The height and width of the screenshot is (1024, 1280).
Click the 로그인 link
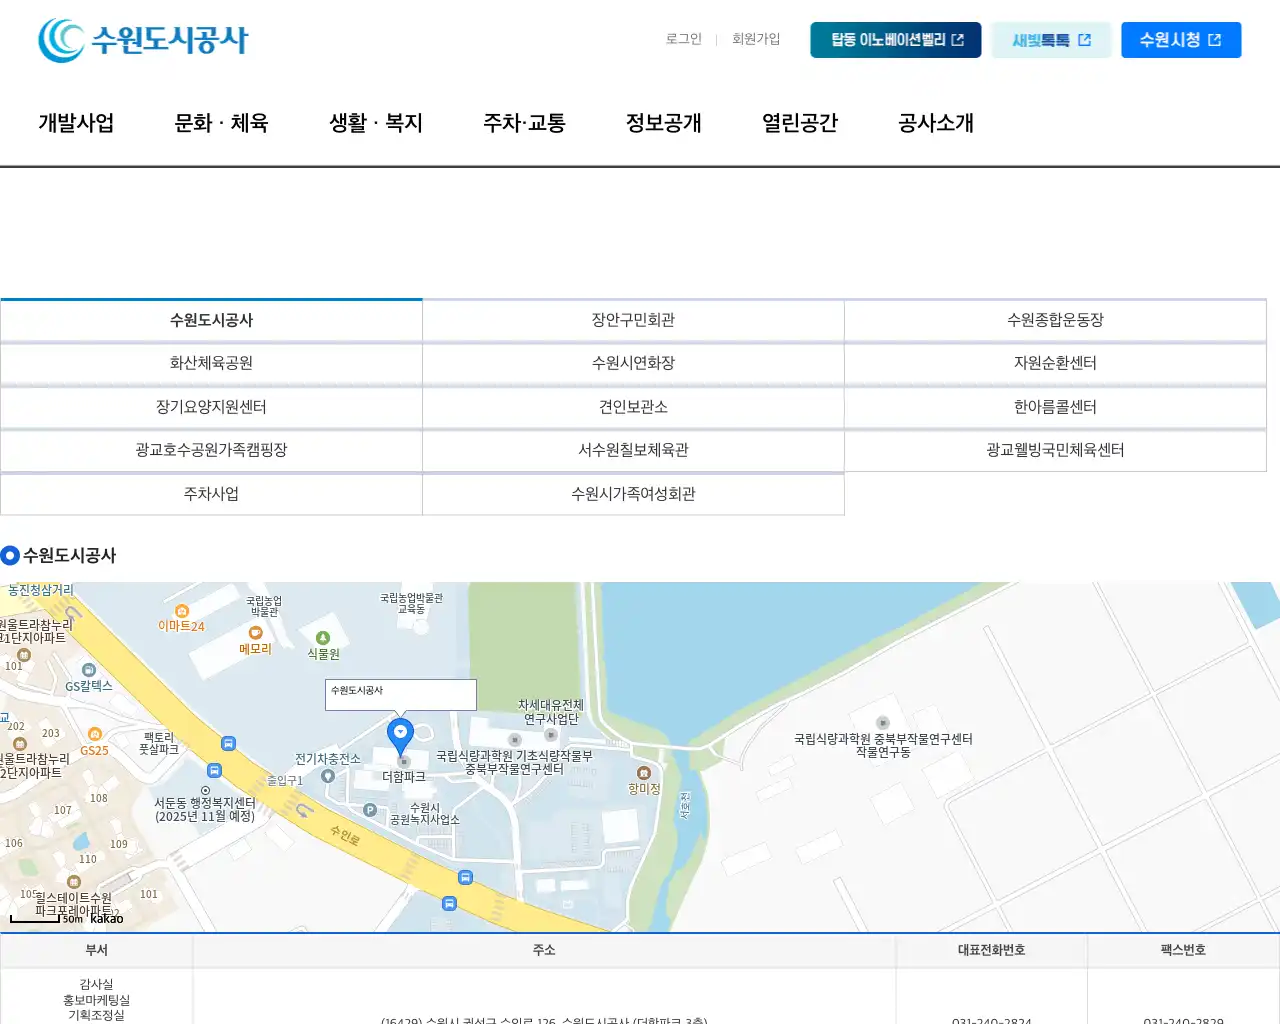coord(684,39)
